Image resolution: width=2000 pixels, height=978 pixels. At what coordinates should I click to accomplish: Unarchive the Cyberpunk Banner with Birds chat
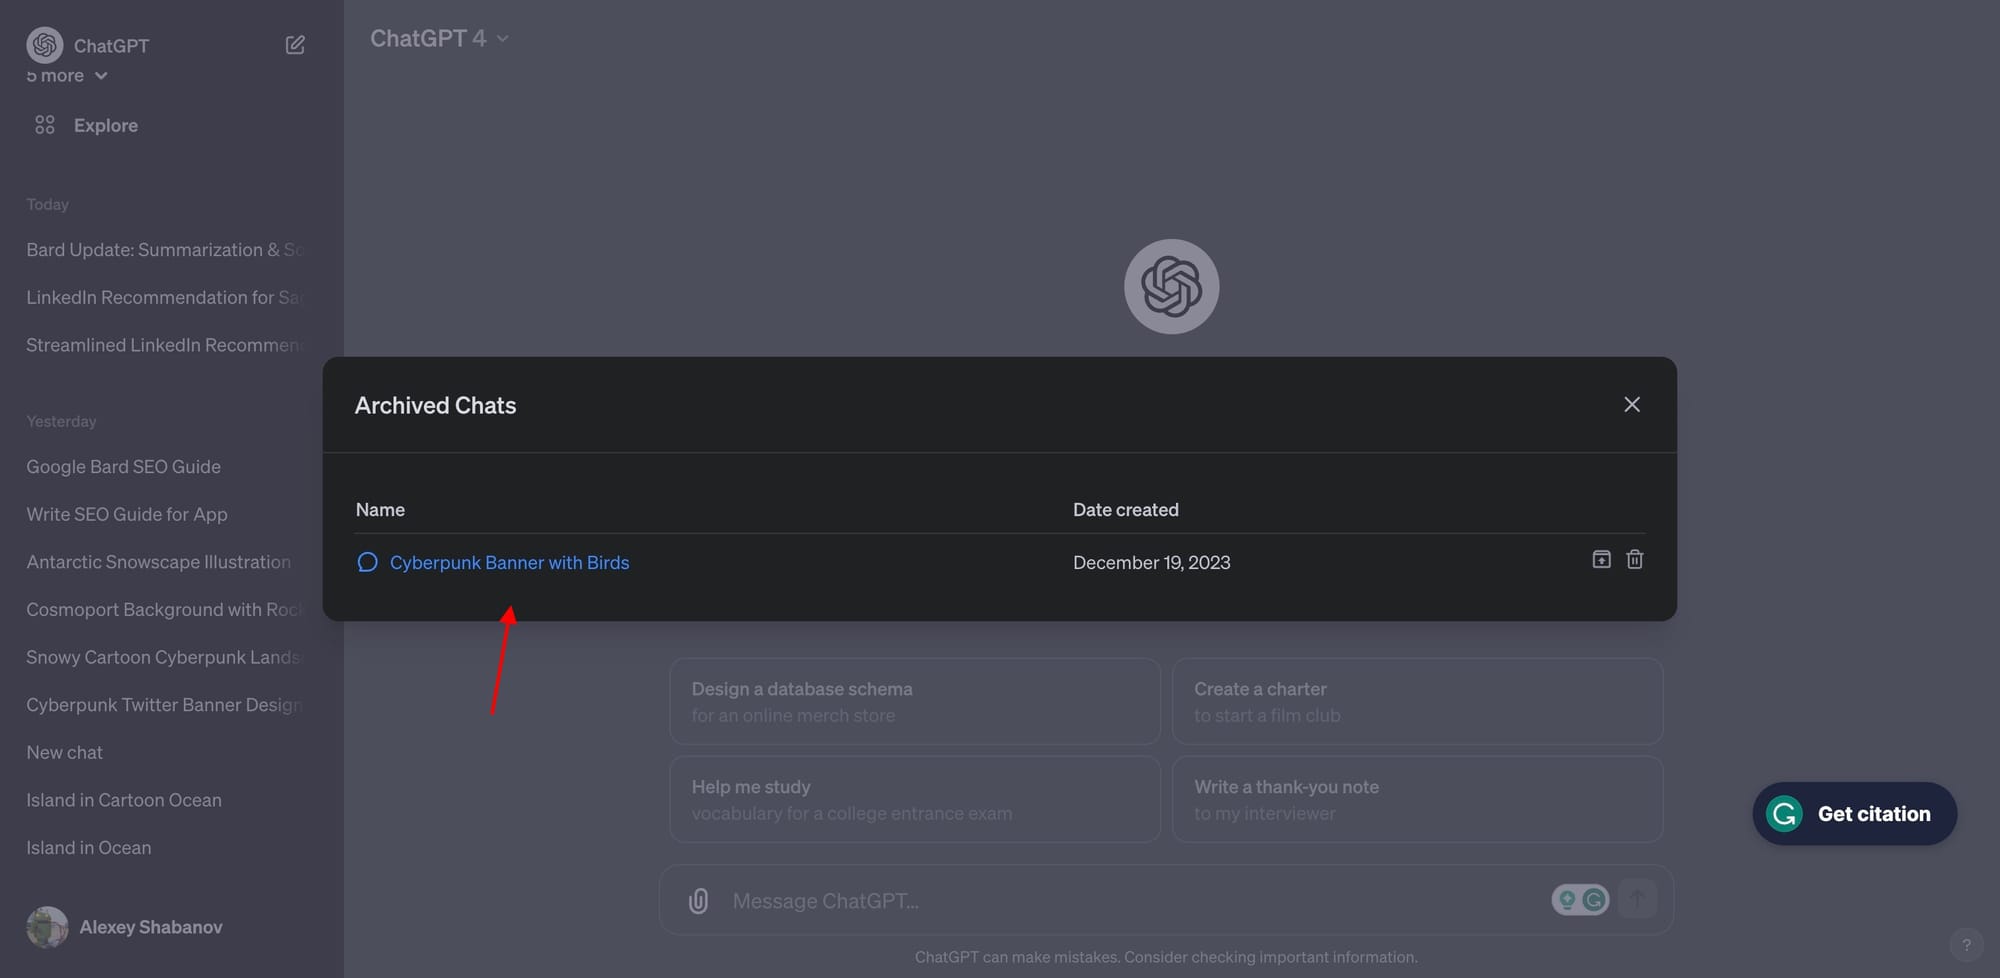point(1601,560)
